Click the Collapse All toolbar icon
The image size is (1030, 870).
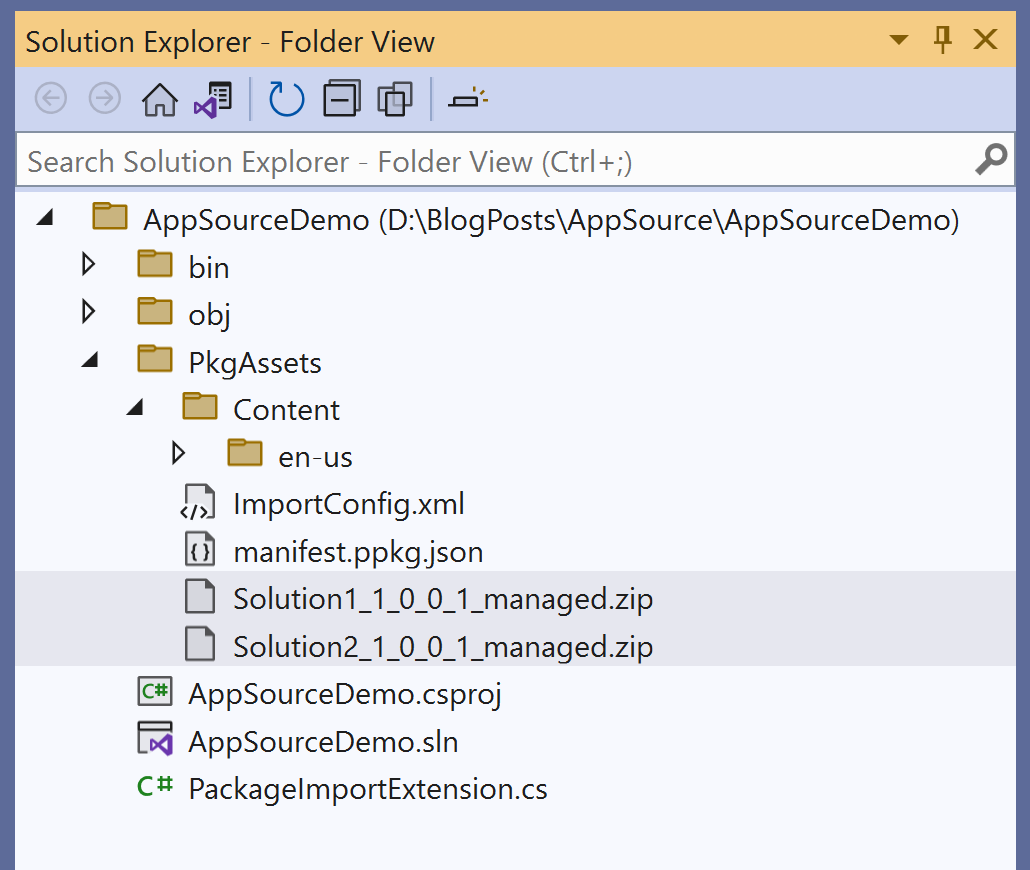341,99
